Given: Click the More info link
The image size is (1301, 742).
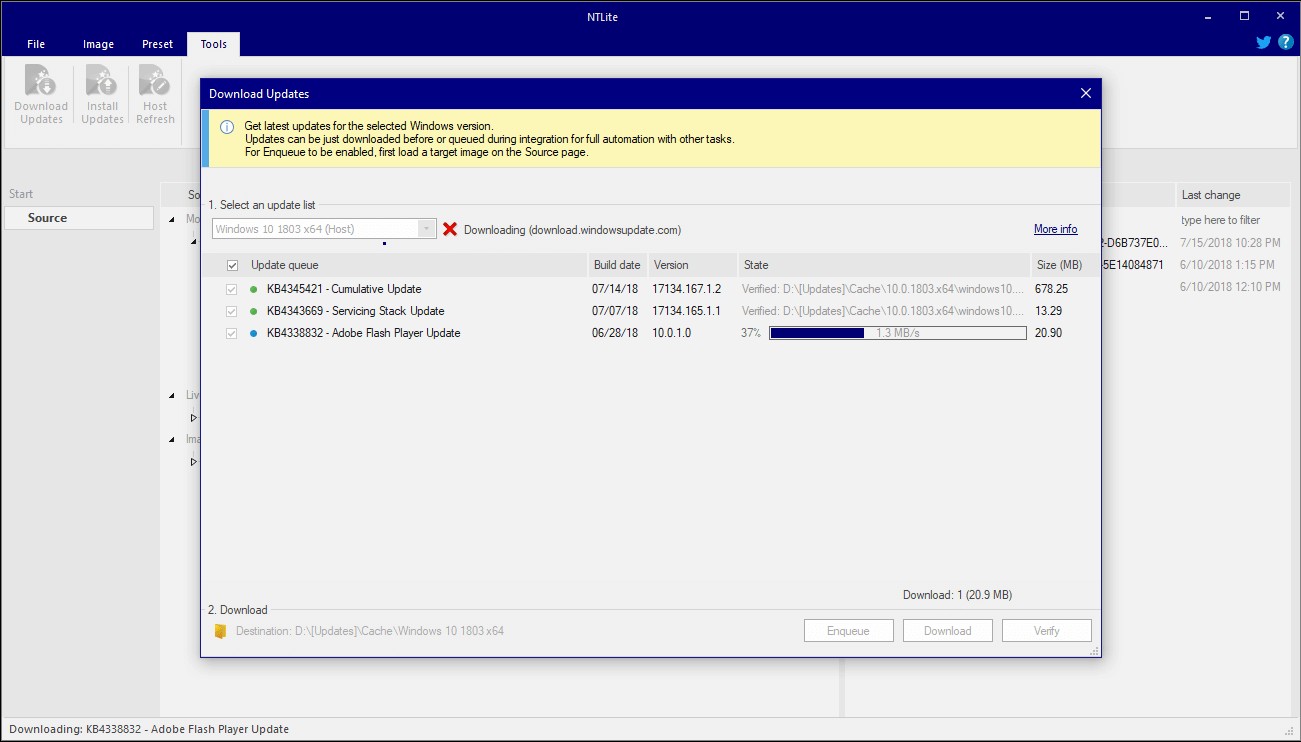Looking at the screenshot, I should pos(1055,229).
